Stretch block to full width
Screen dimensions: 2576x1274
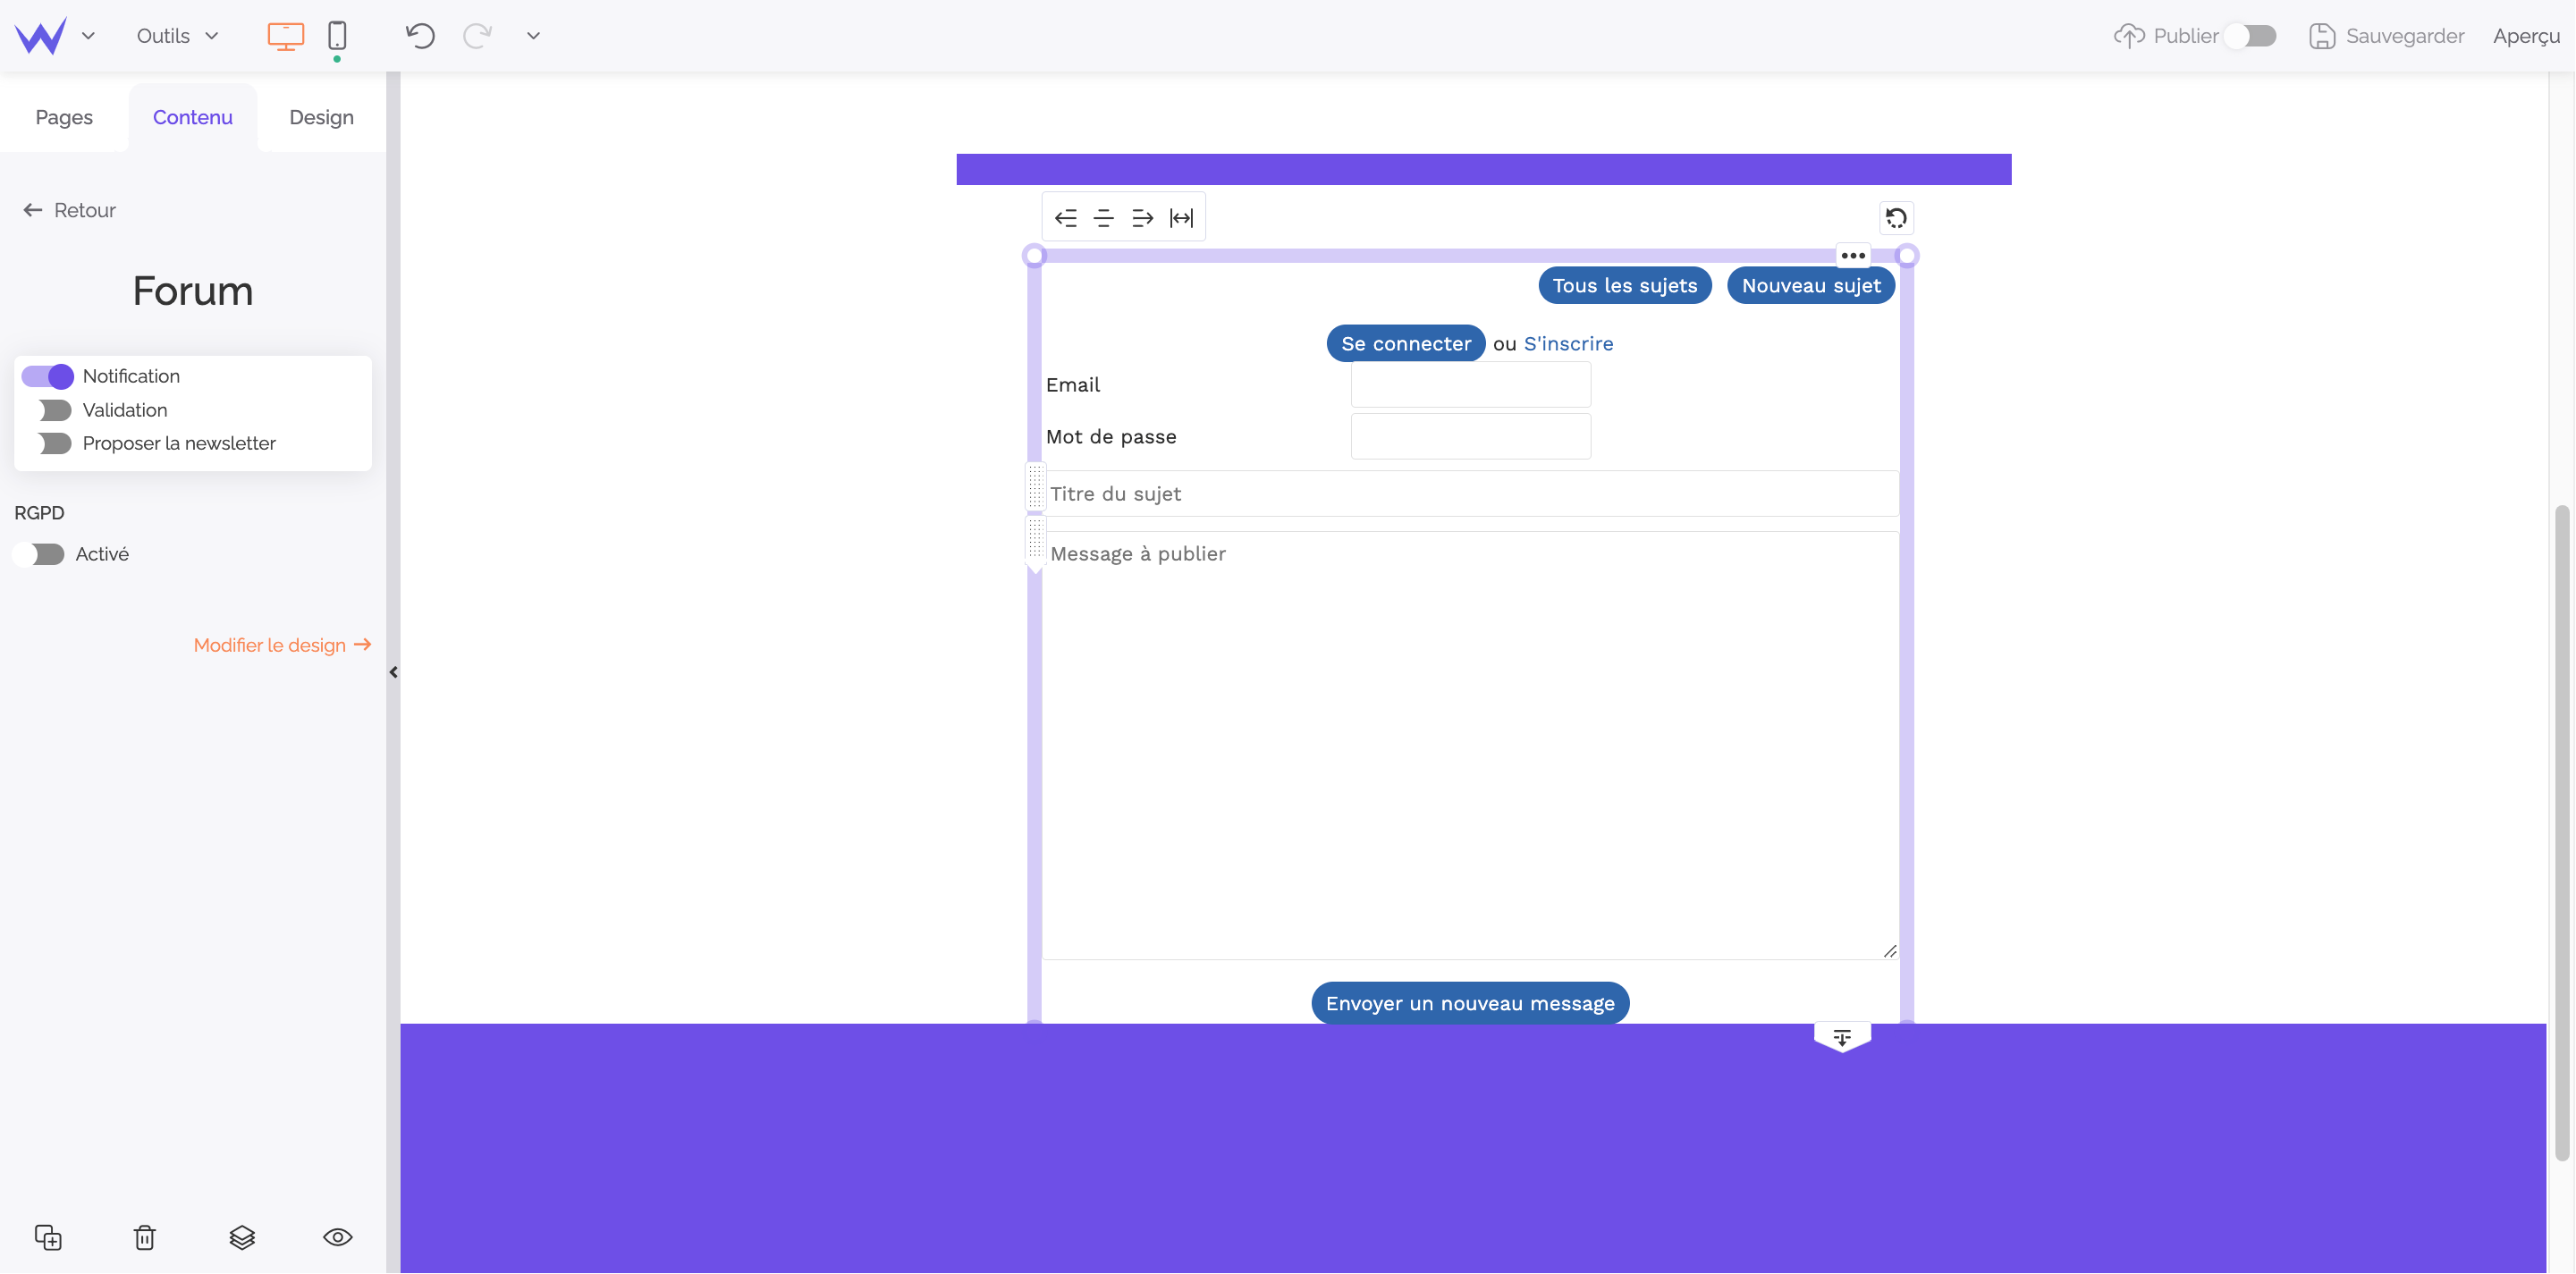tap(1181, 218)
